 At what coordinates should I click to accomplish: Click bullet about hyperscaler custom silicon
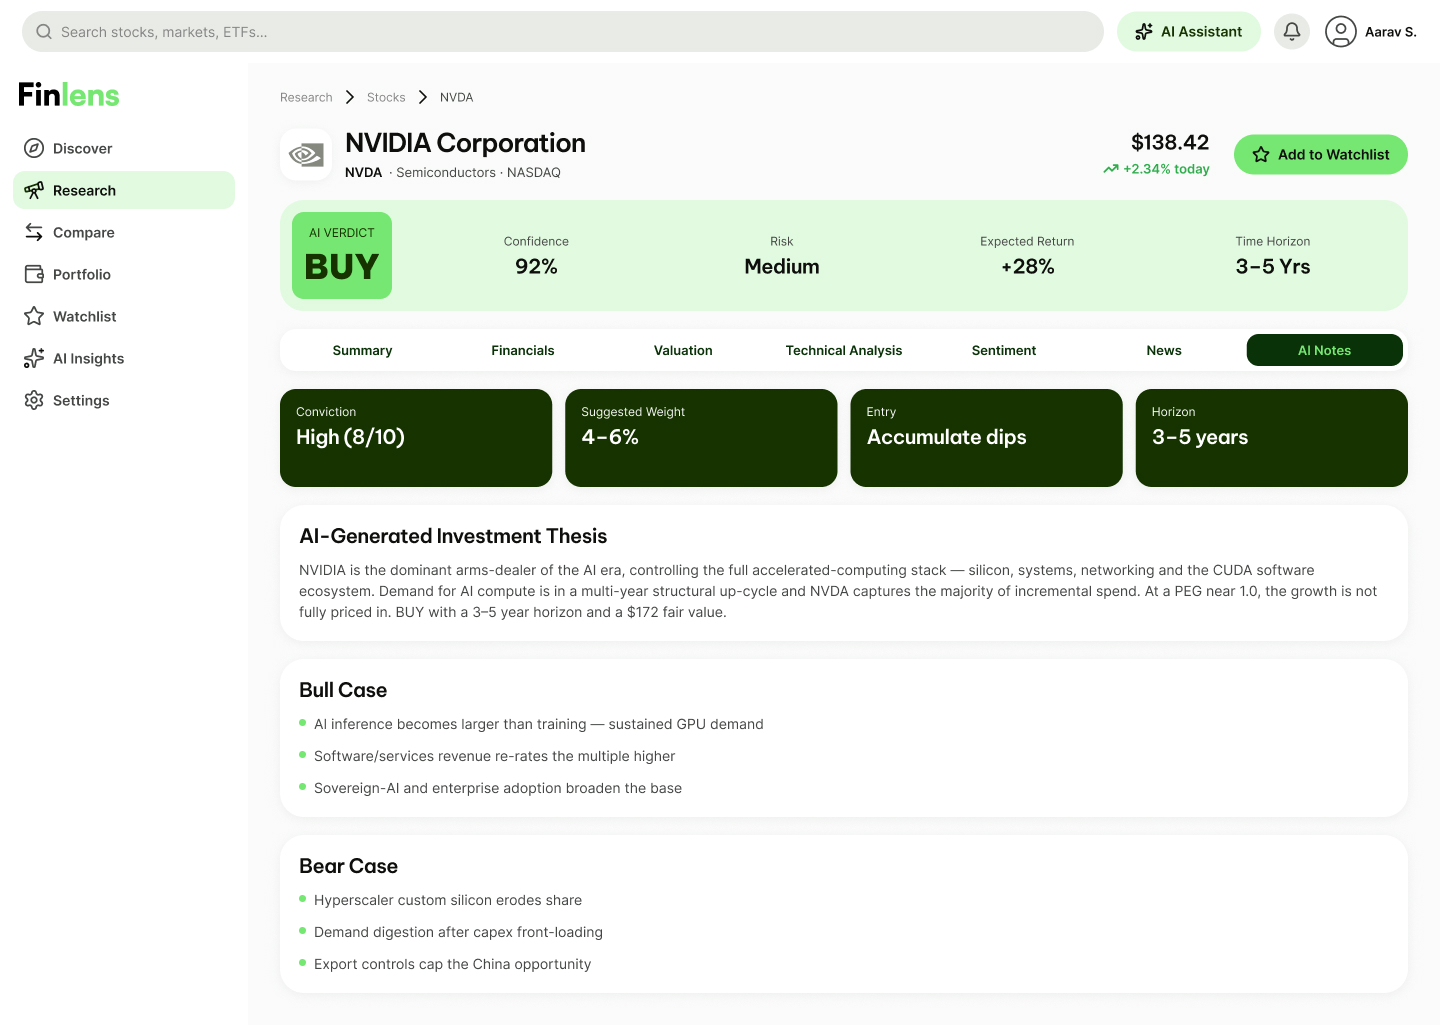coord(448,900)
